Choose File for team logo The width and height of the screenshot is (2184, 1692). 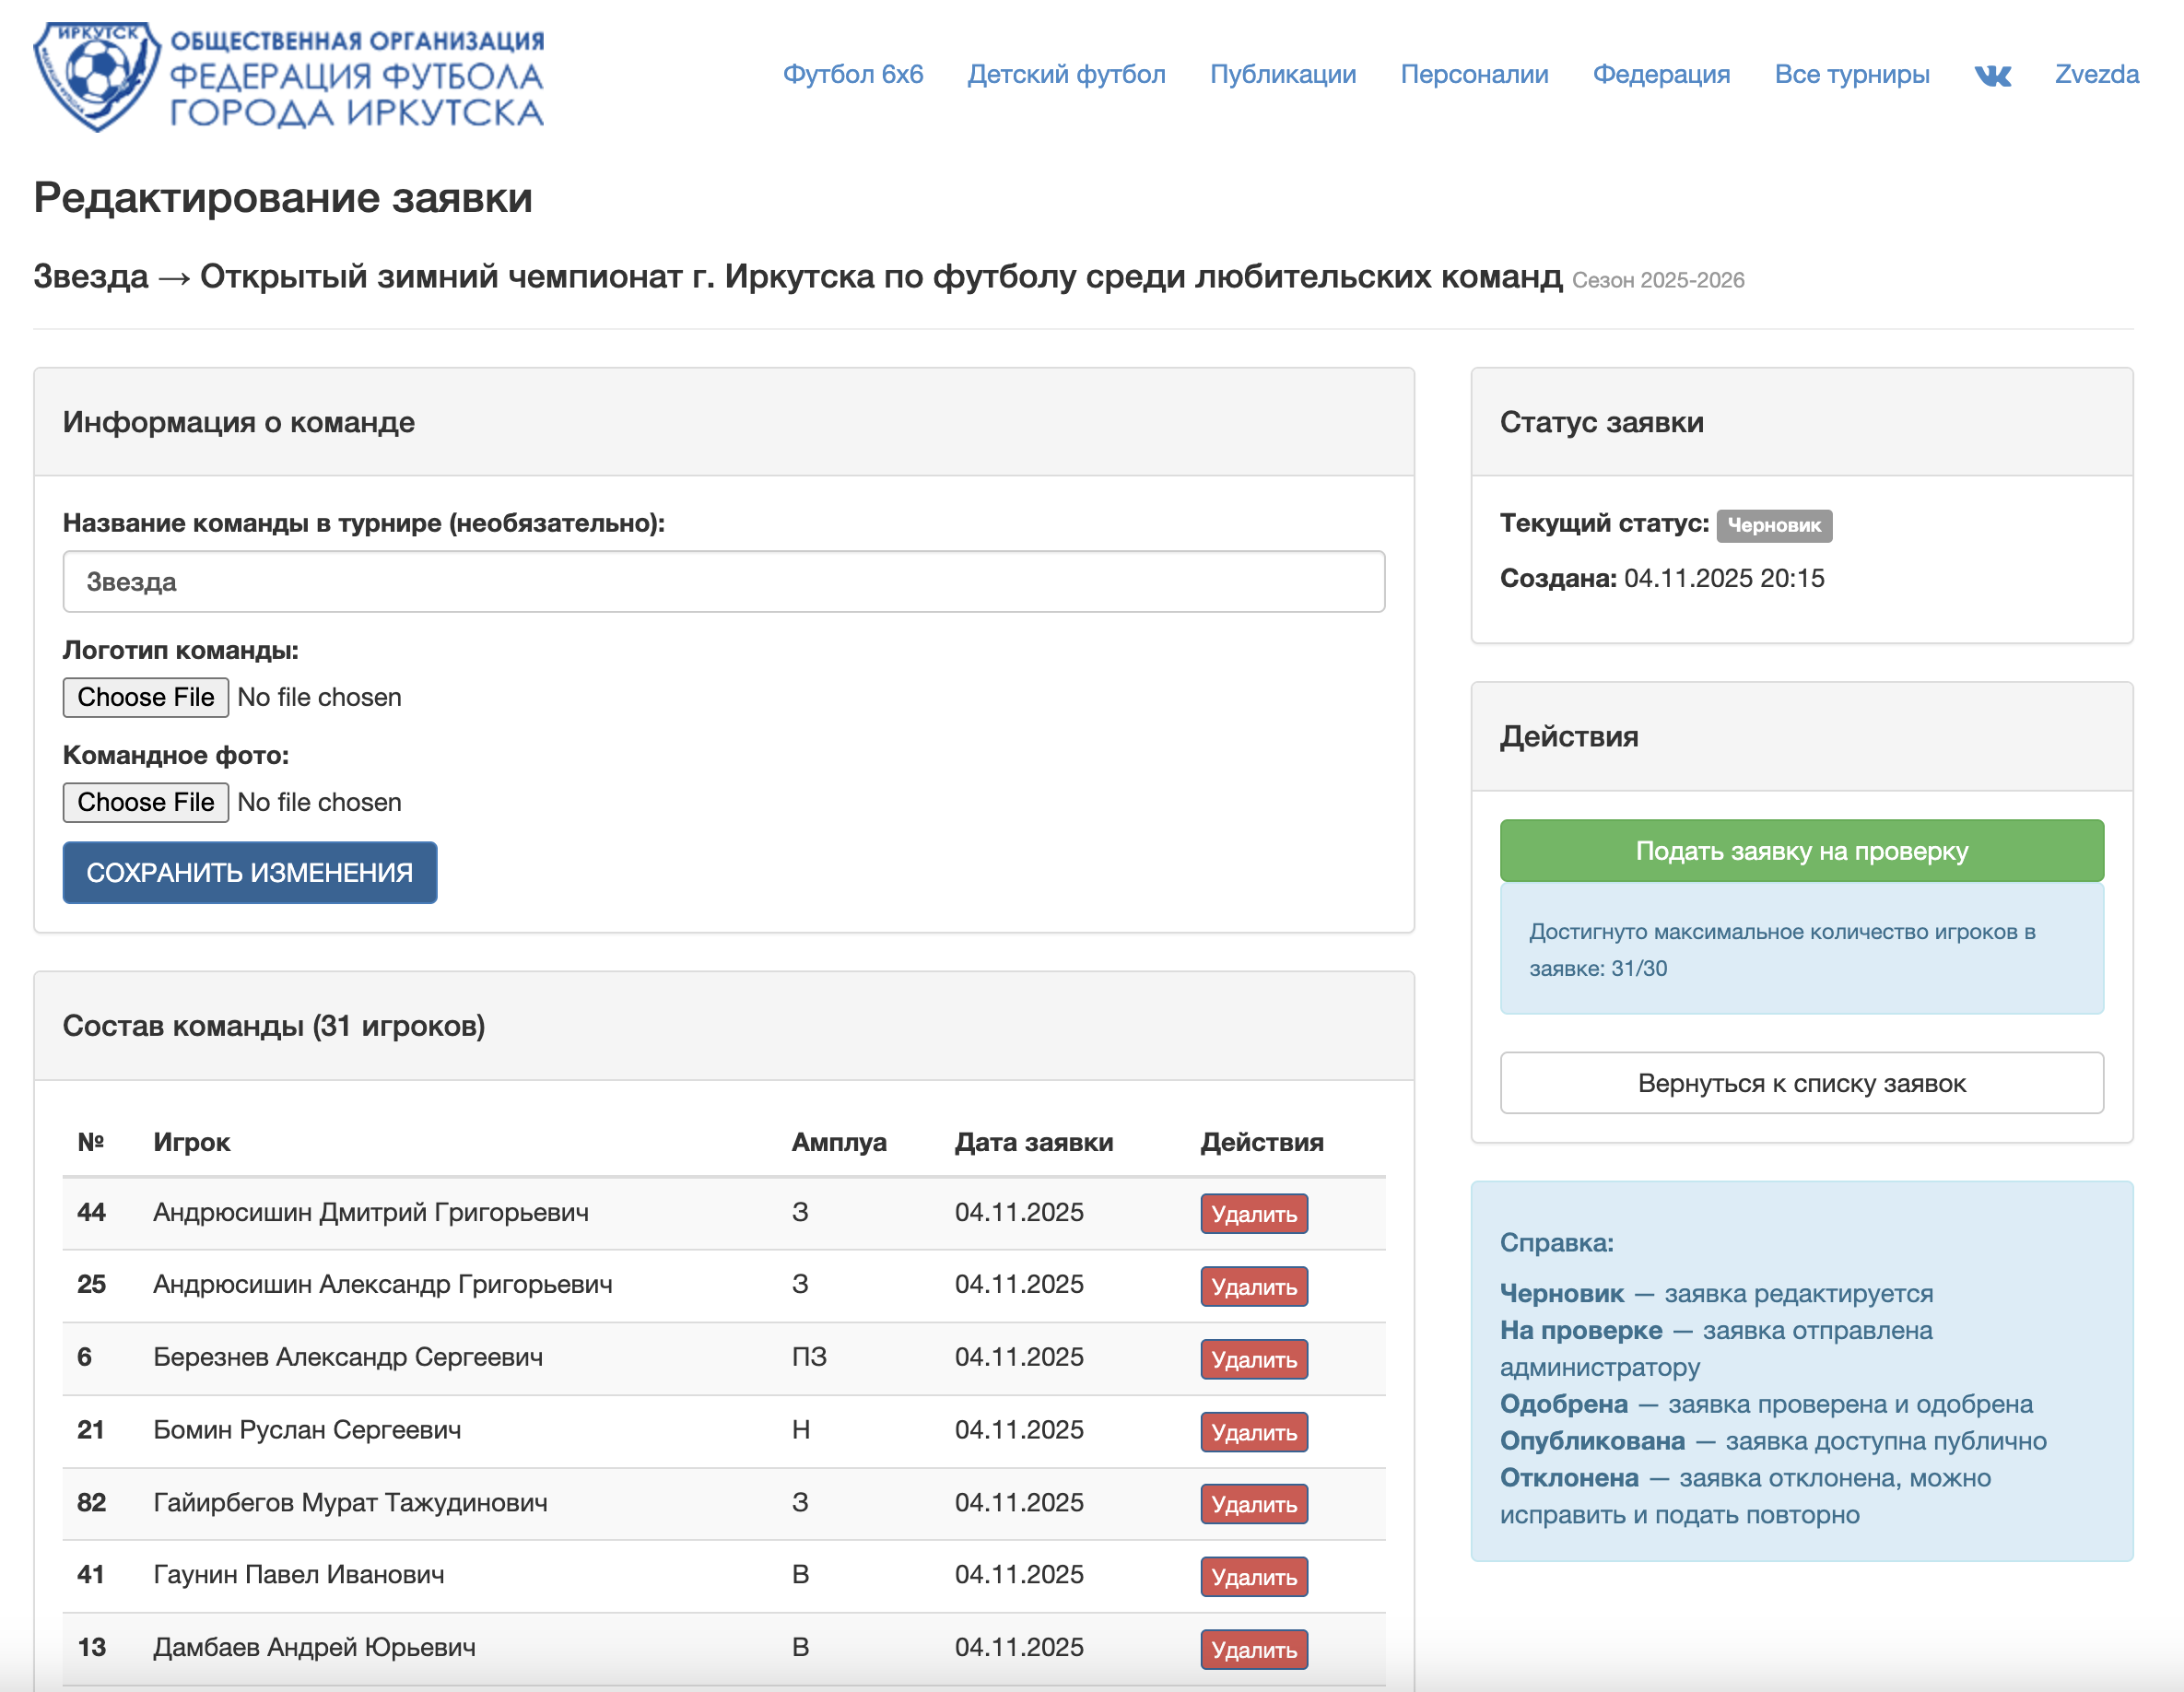tap(146, 697)
